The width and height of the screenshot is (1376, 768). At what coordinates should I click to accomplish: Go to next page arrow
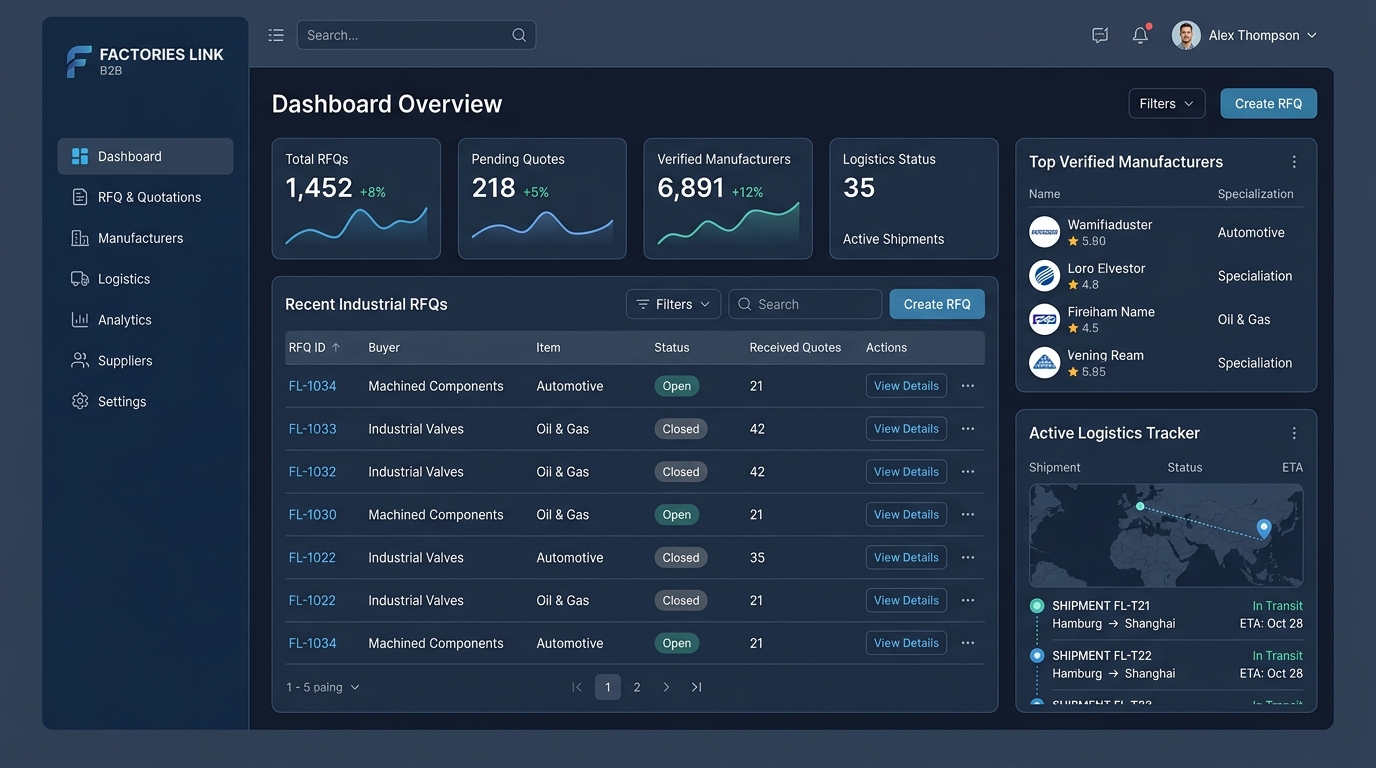pyautogui.click(x=666, y=687)
